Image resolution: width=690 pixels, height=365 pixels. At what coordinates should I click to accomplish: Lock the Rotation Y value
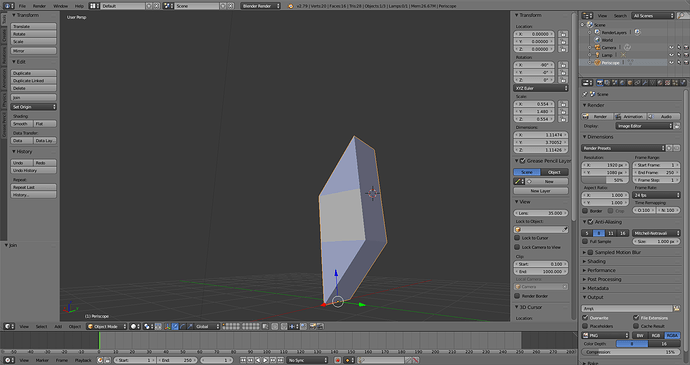(x=563, y=72)
